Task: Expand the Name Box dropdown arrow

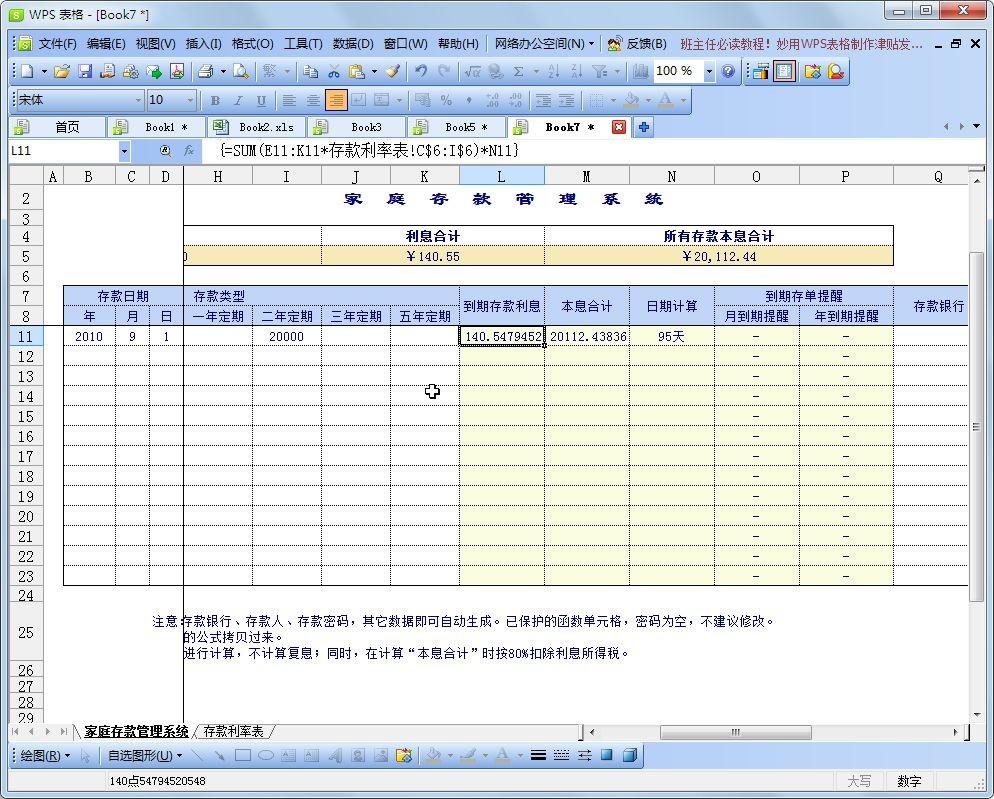Action: [125, 151]
